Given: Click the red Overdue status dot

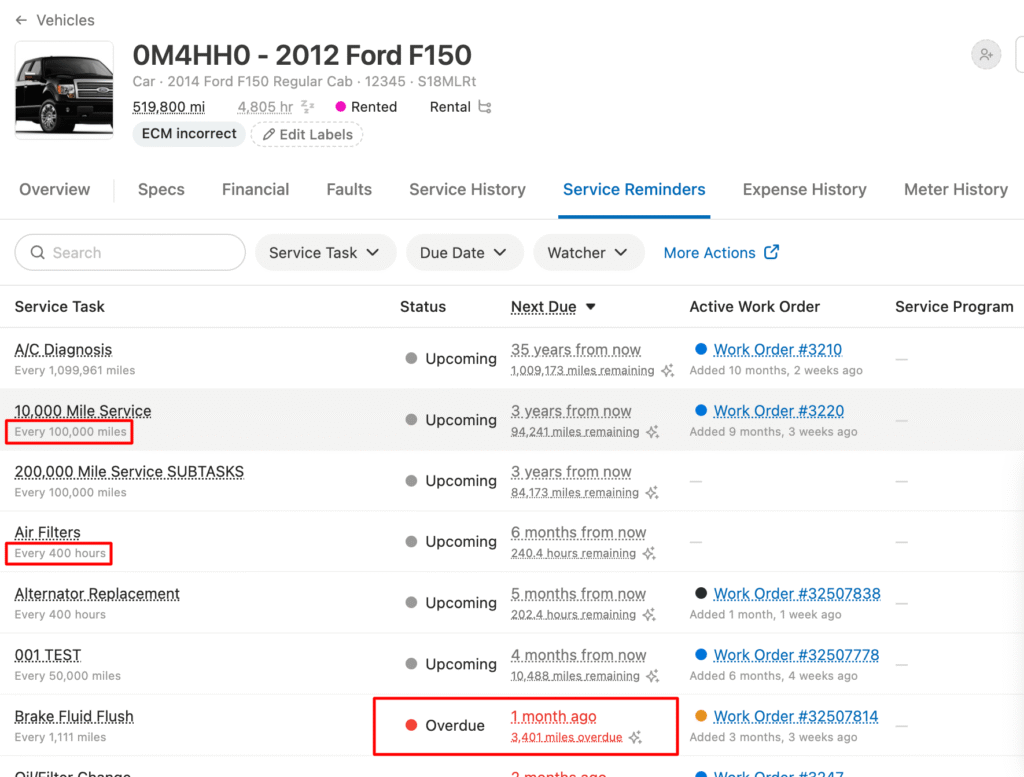Looking at the screenshot, I should pos(411,725).
